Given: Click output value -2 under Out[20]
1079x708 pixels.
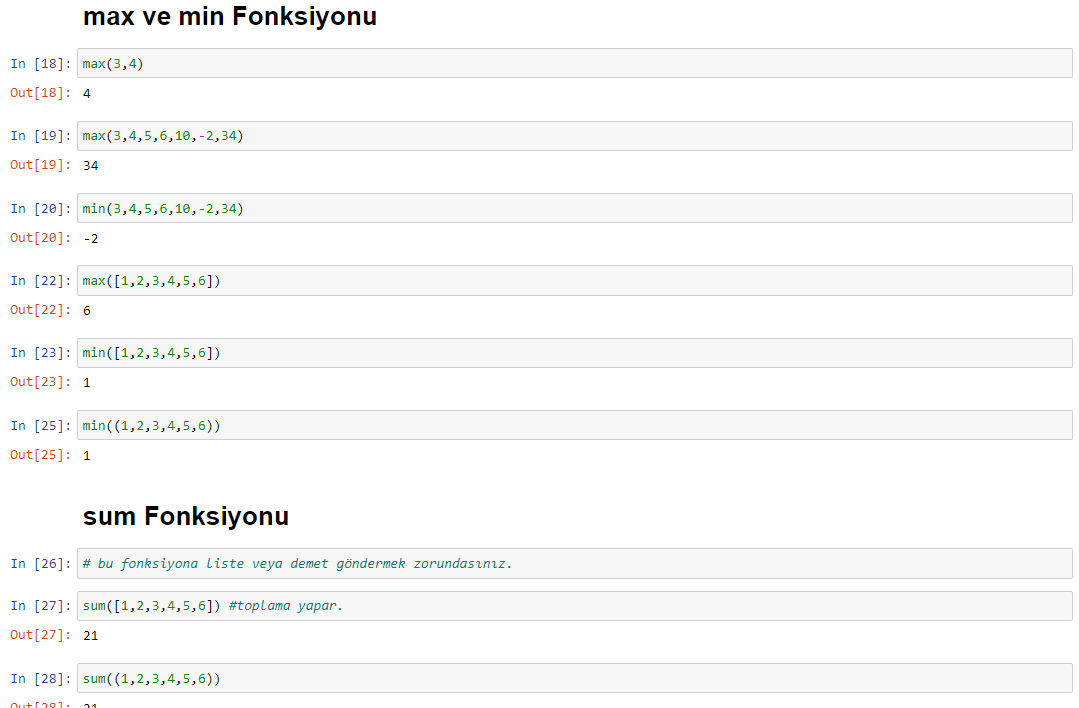Looking at the screenshot, I should (91, 238).
